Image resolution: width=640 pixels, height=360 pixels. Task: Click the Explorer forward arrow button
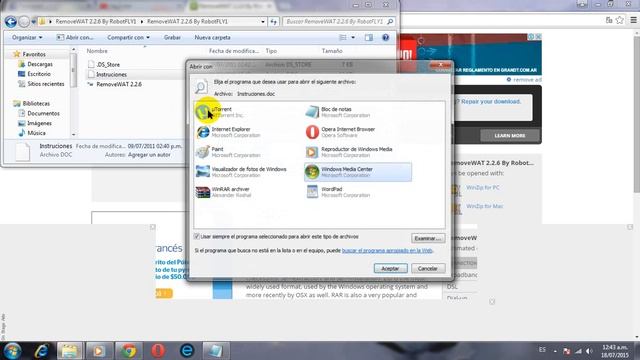tap(24, 22)
